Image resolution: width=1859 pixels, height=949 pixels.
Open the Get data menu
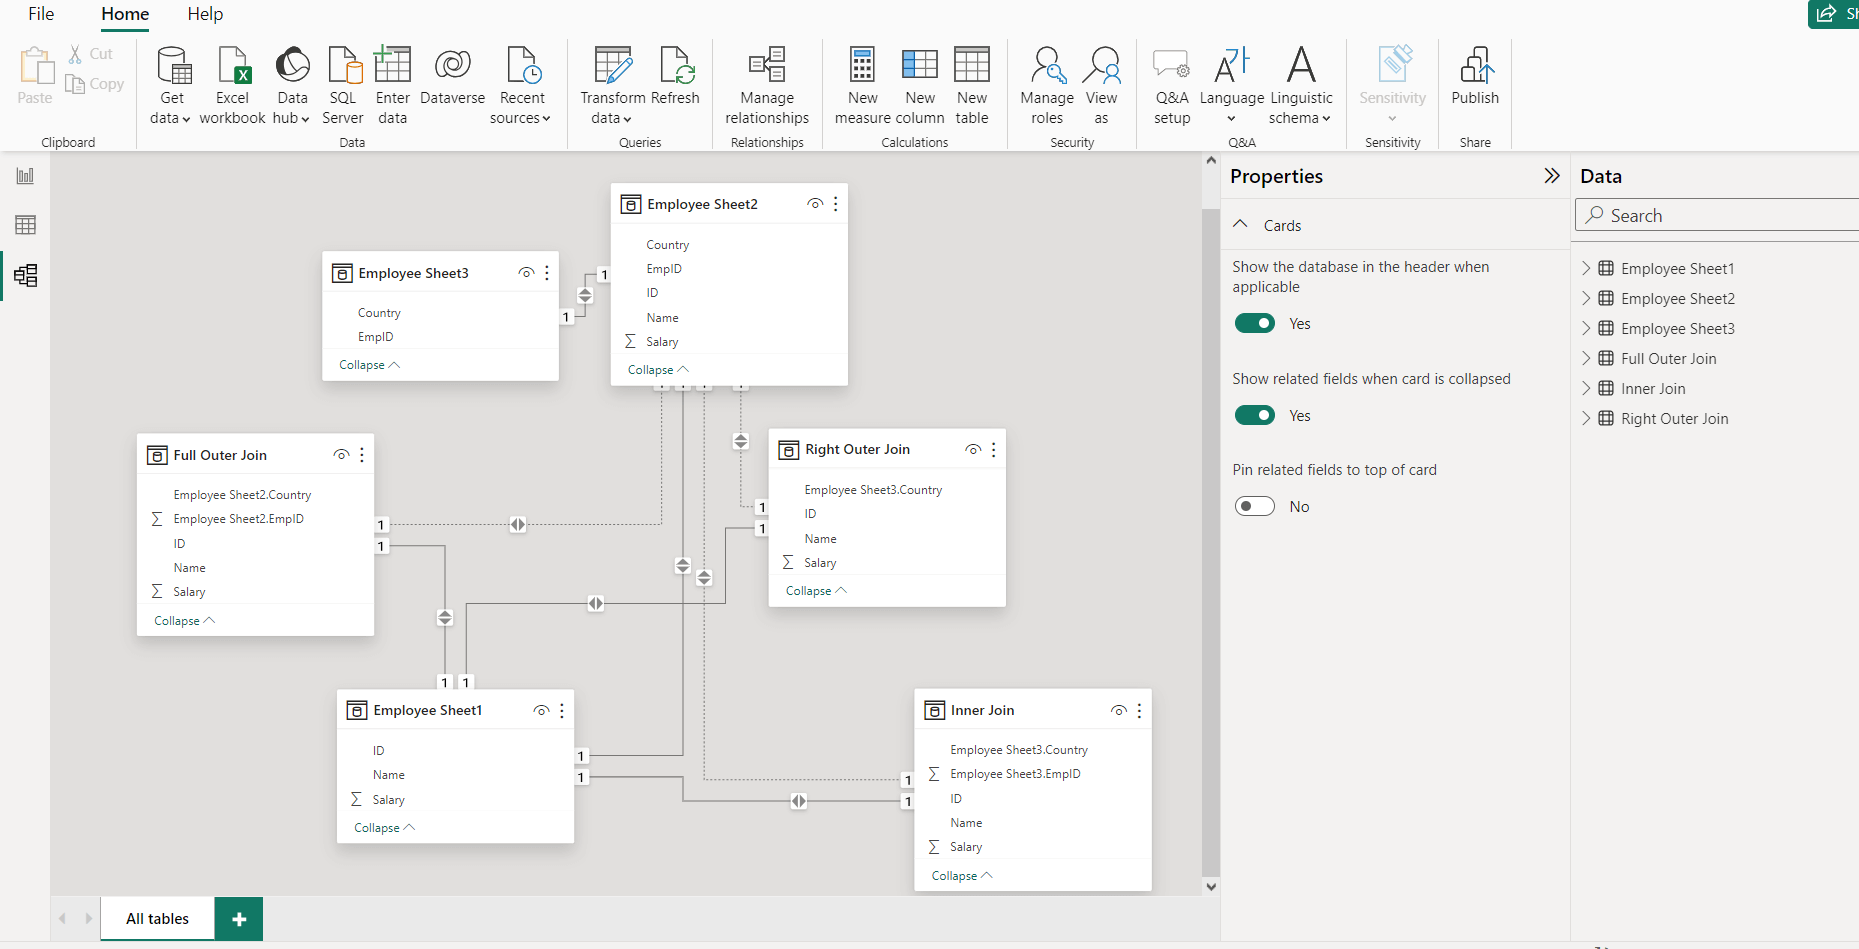[170, 85]
